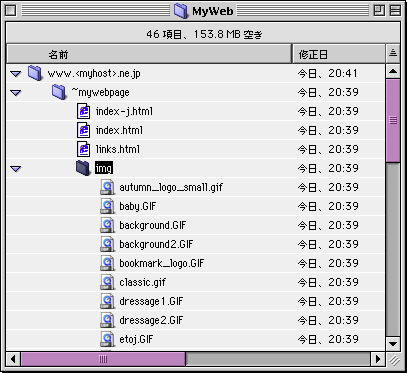Click the window zoom box
The height and width of the screenshot is (373, 407).
pyautogui.click(x=379, y=11)
